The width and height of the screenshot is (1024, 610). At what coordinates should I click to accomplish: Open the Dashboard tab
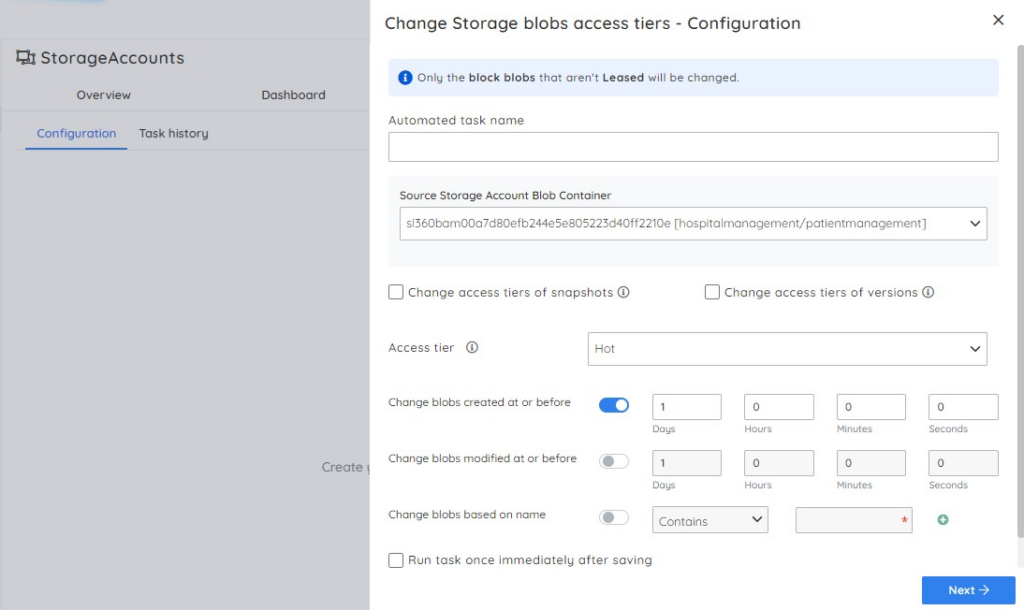[293, 95]
